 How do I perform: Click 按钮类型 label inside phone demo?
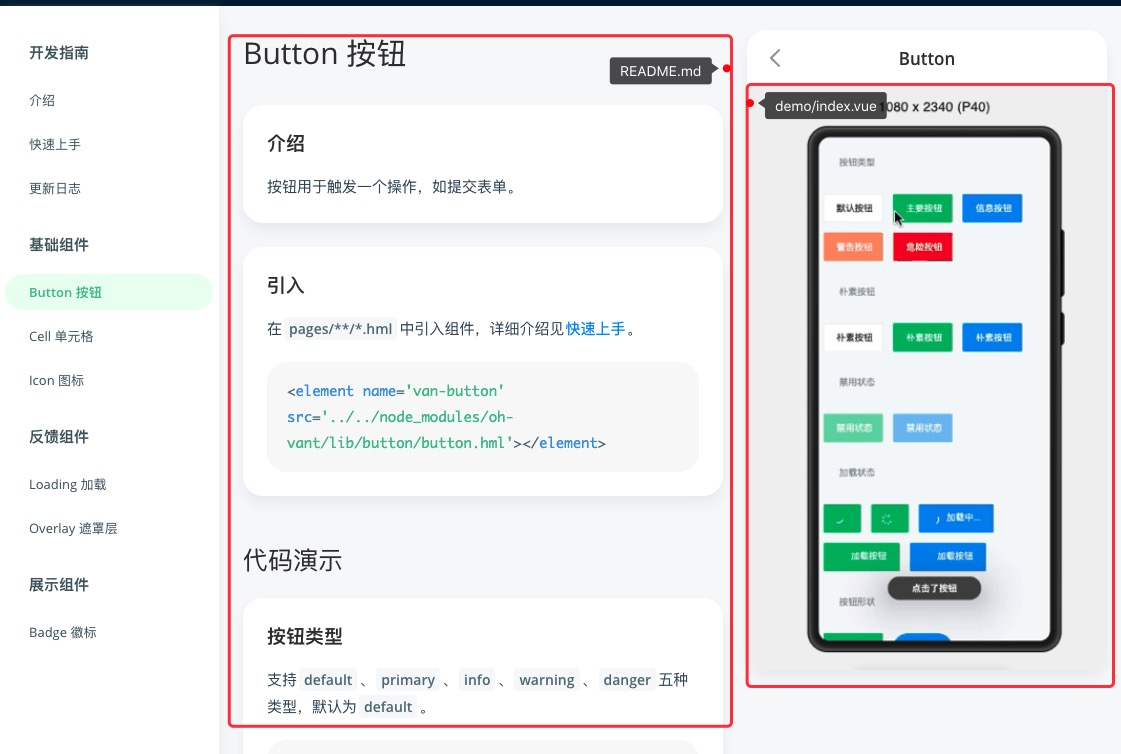point(856,162)
